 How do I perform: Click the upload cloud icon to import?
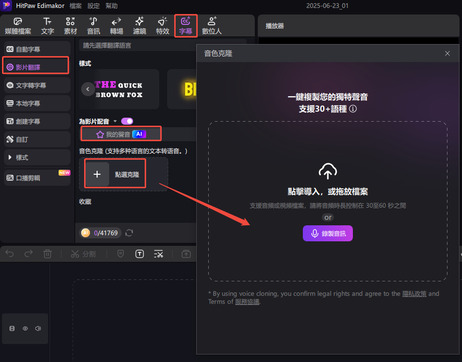click(x=328, y=171)
